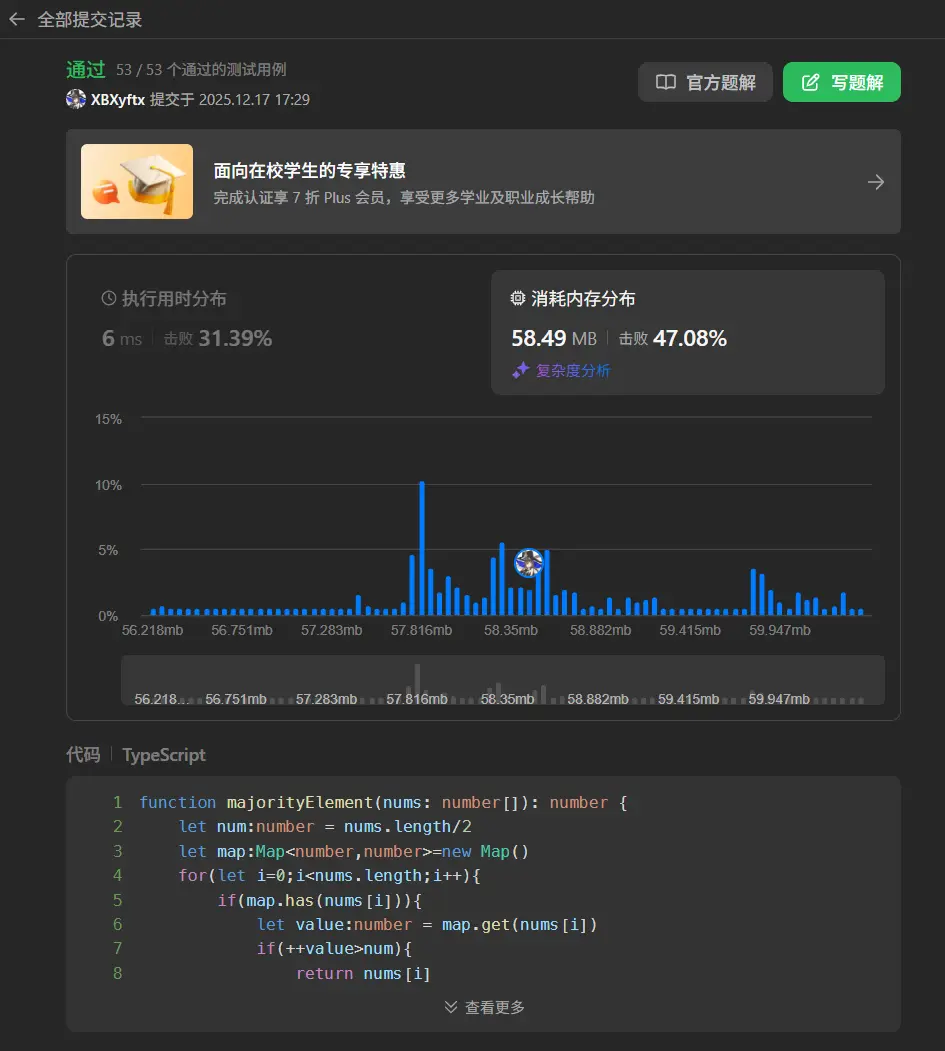Click the right arrow on student offer banner

pos(875,182)
